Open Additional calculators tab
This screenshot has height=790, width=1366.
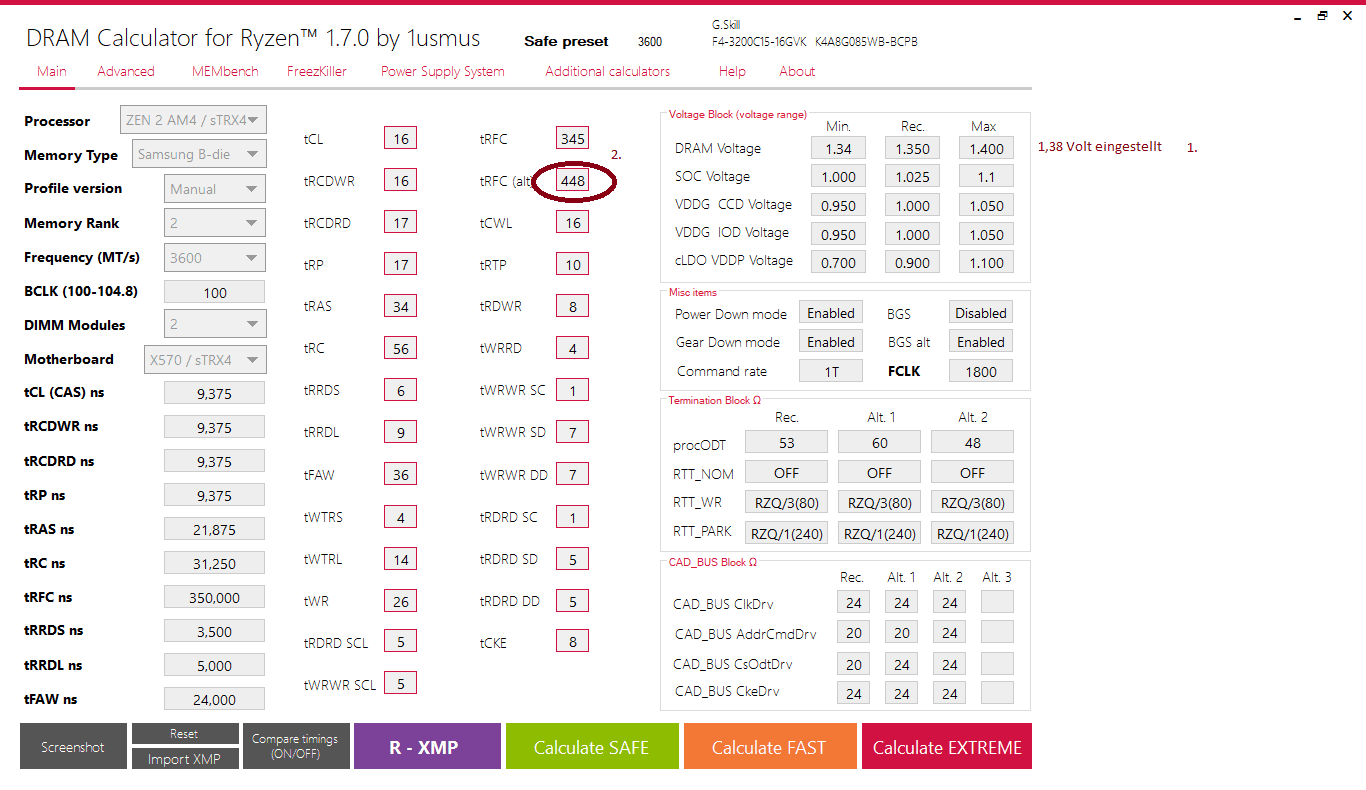tap(608, 71)
